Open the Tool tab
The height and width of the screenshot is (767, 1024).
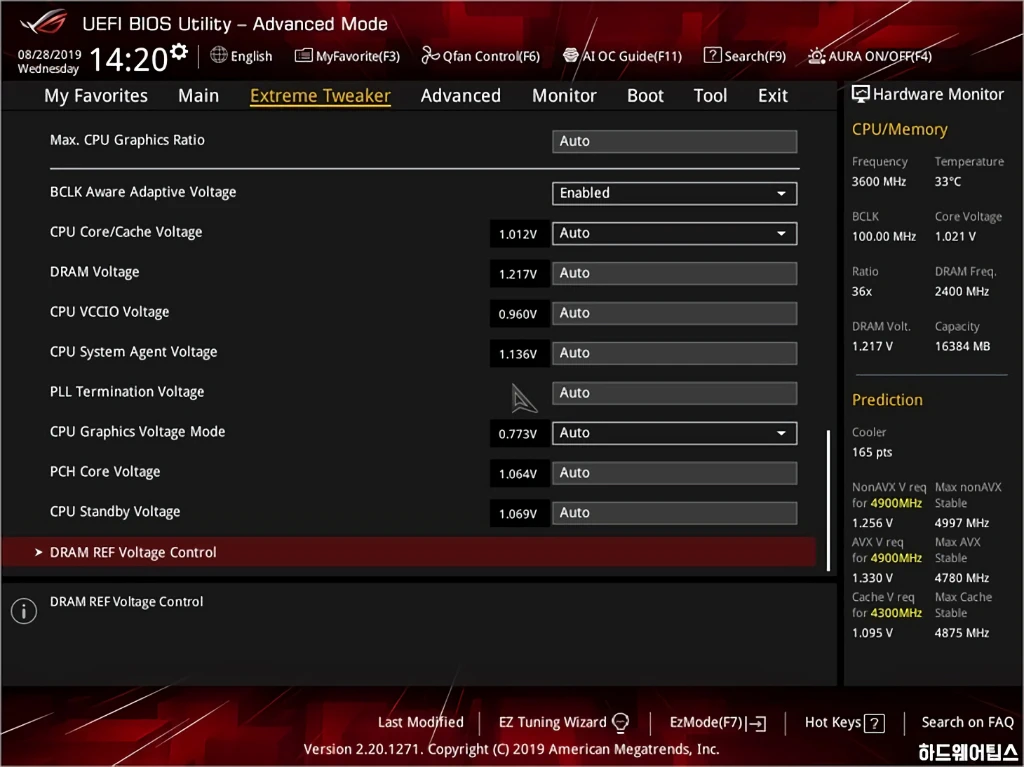pyautogui.click(x=710, y=96)
